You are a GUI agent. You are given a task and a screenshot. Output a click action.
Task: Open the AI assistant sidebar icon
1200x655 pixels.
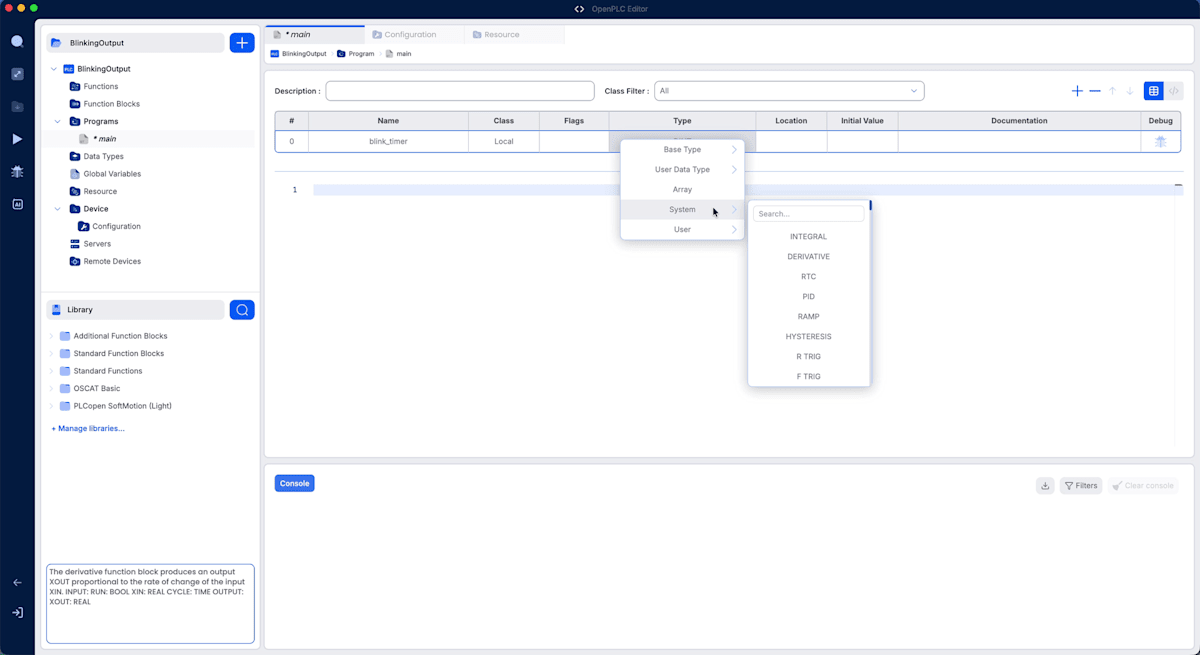[x=17, y=204]
